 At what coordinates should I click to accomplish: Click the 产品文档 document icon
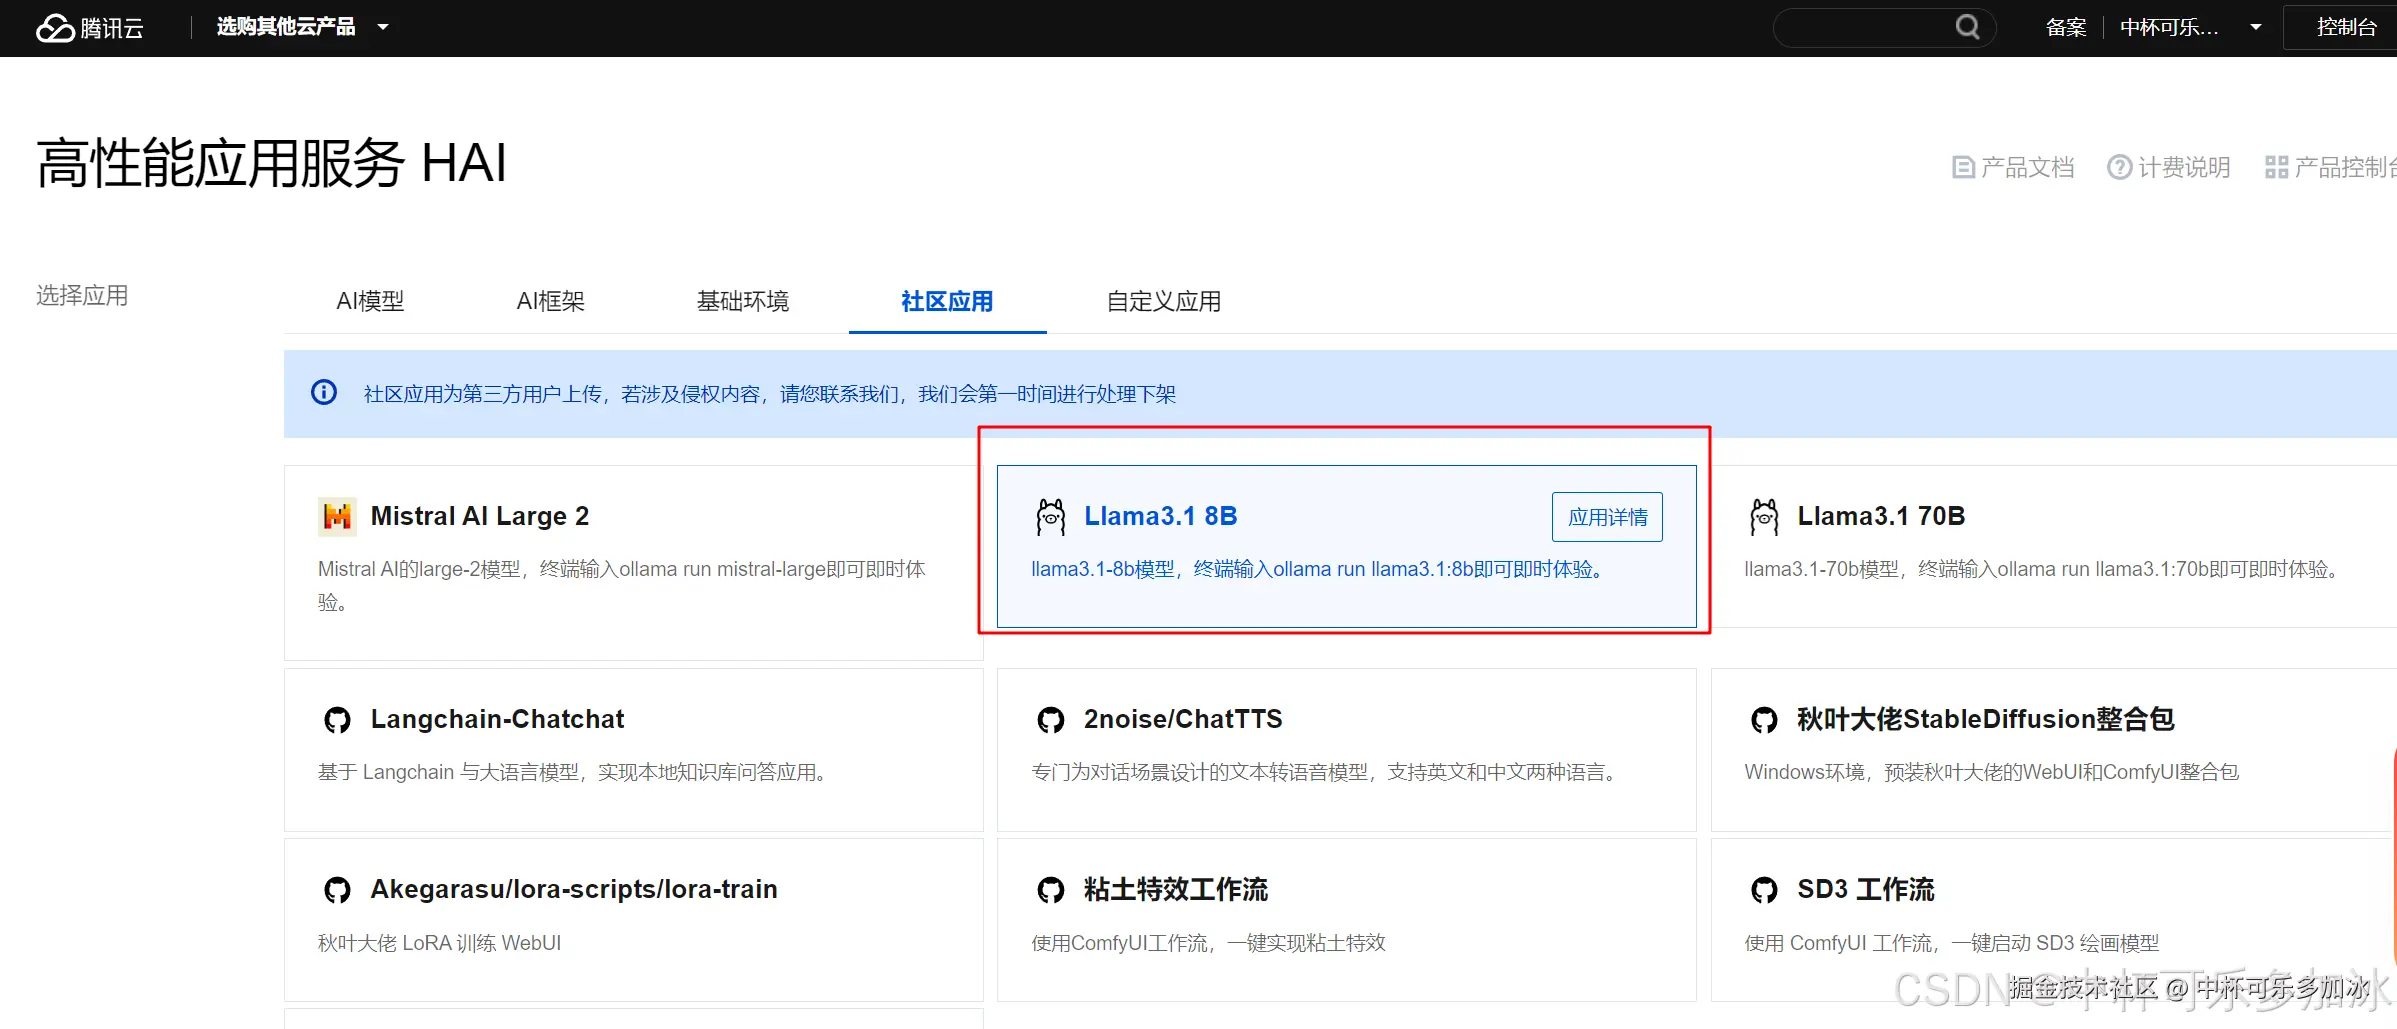pos(1963,167)
